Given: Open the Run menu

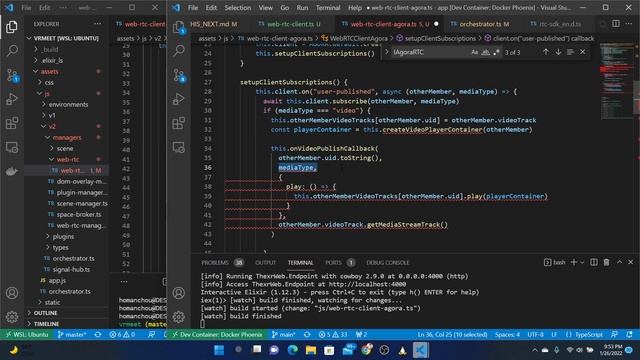Looking at the screenshot, I should (x=302, y=8).
